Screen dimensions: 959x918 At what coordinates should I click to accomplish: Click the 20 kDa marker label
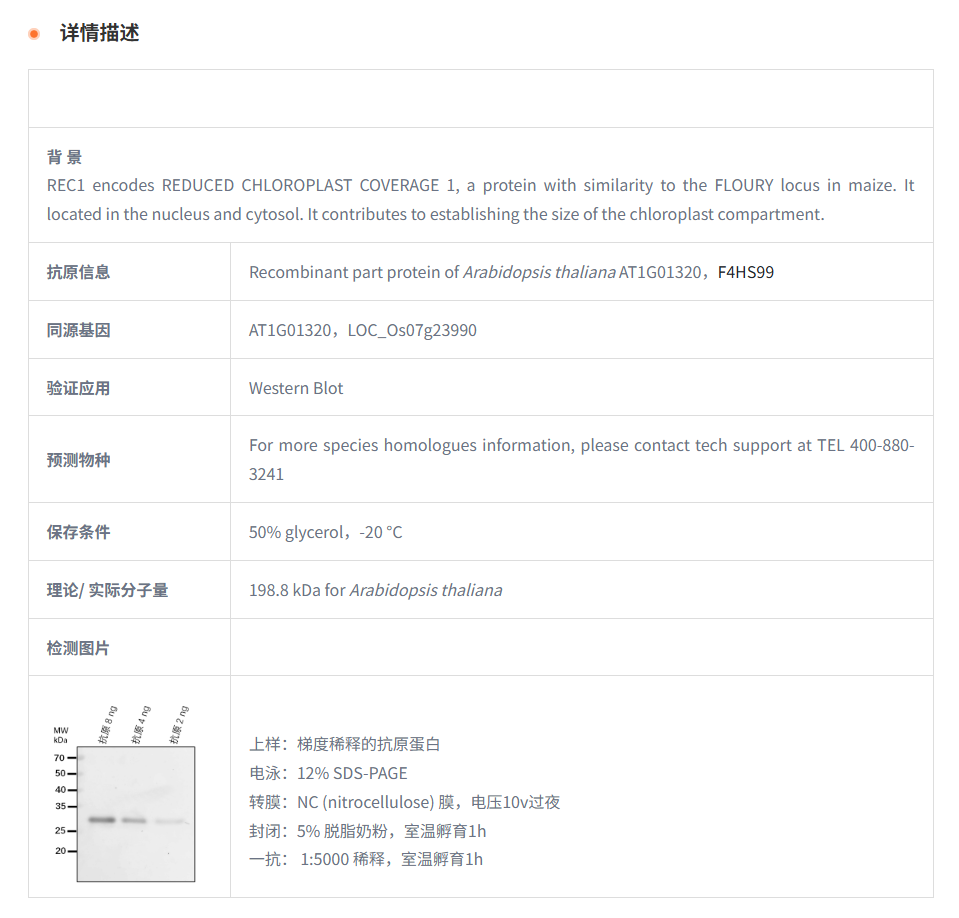pos(60,851)
